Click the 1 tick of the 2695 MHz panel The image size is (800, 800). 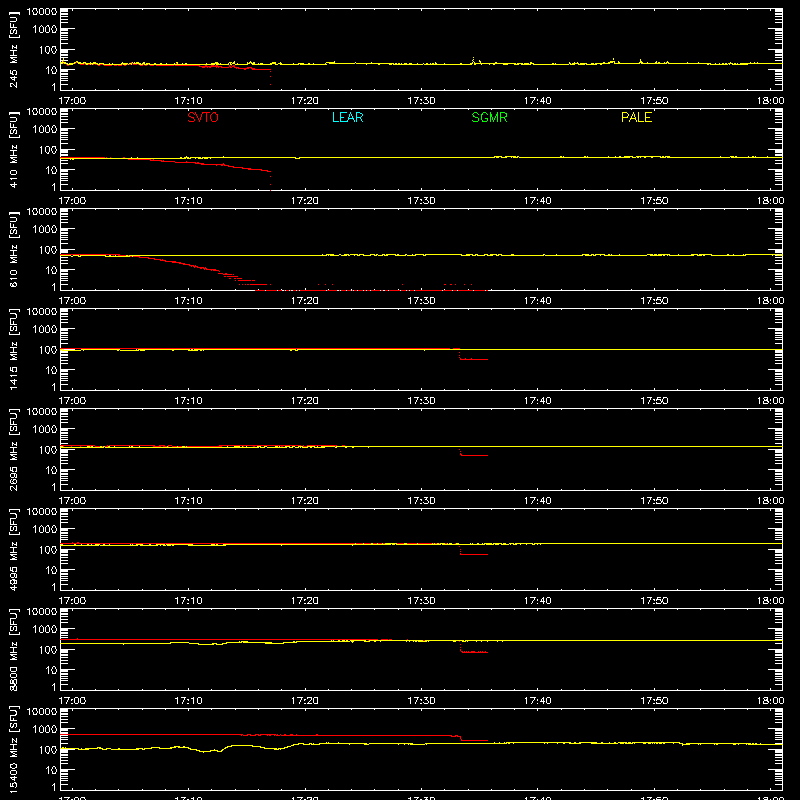[x=54, y=487]
